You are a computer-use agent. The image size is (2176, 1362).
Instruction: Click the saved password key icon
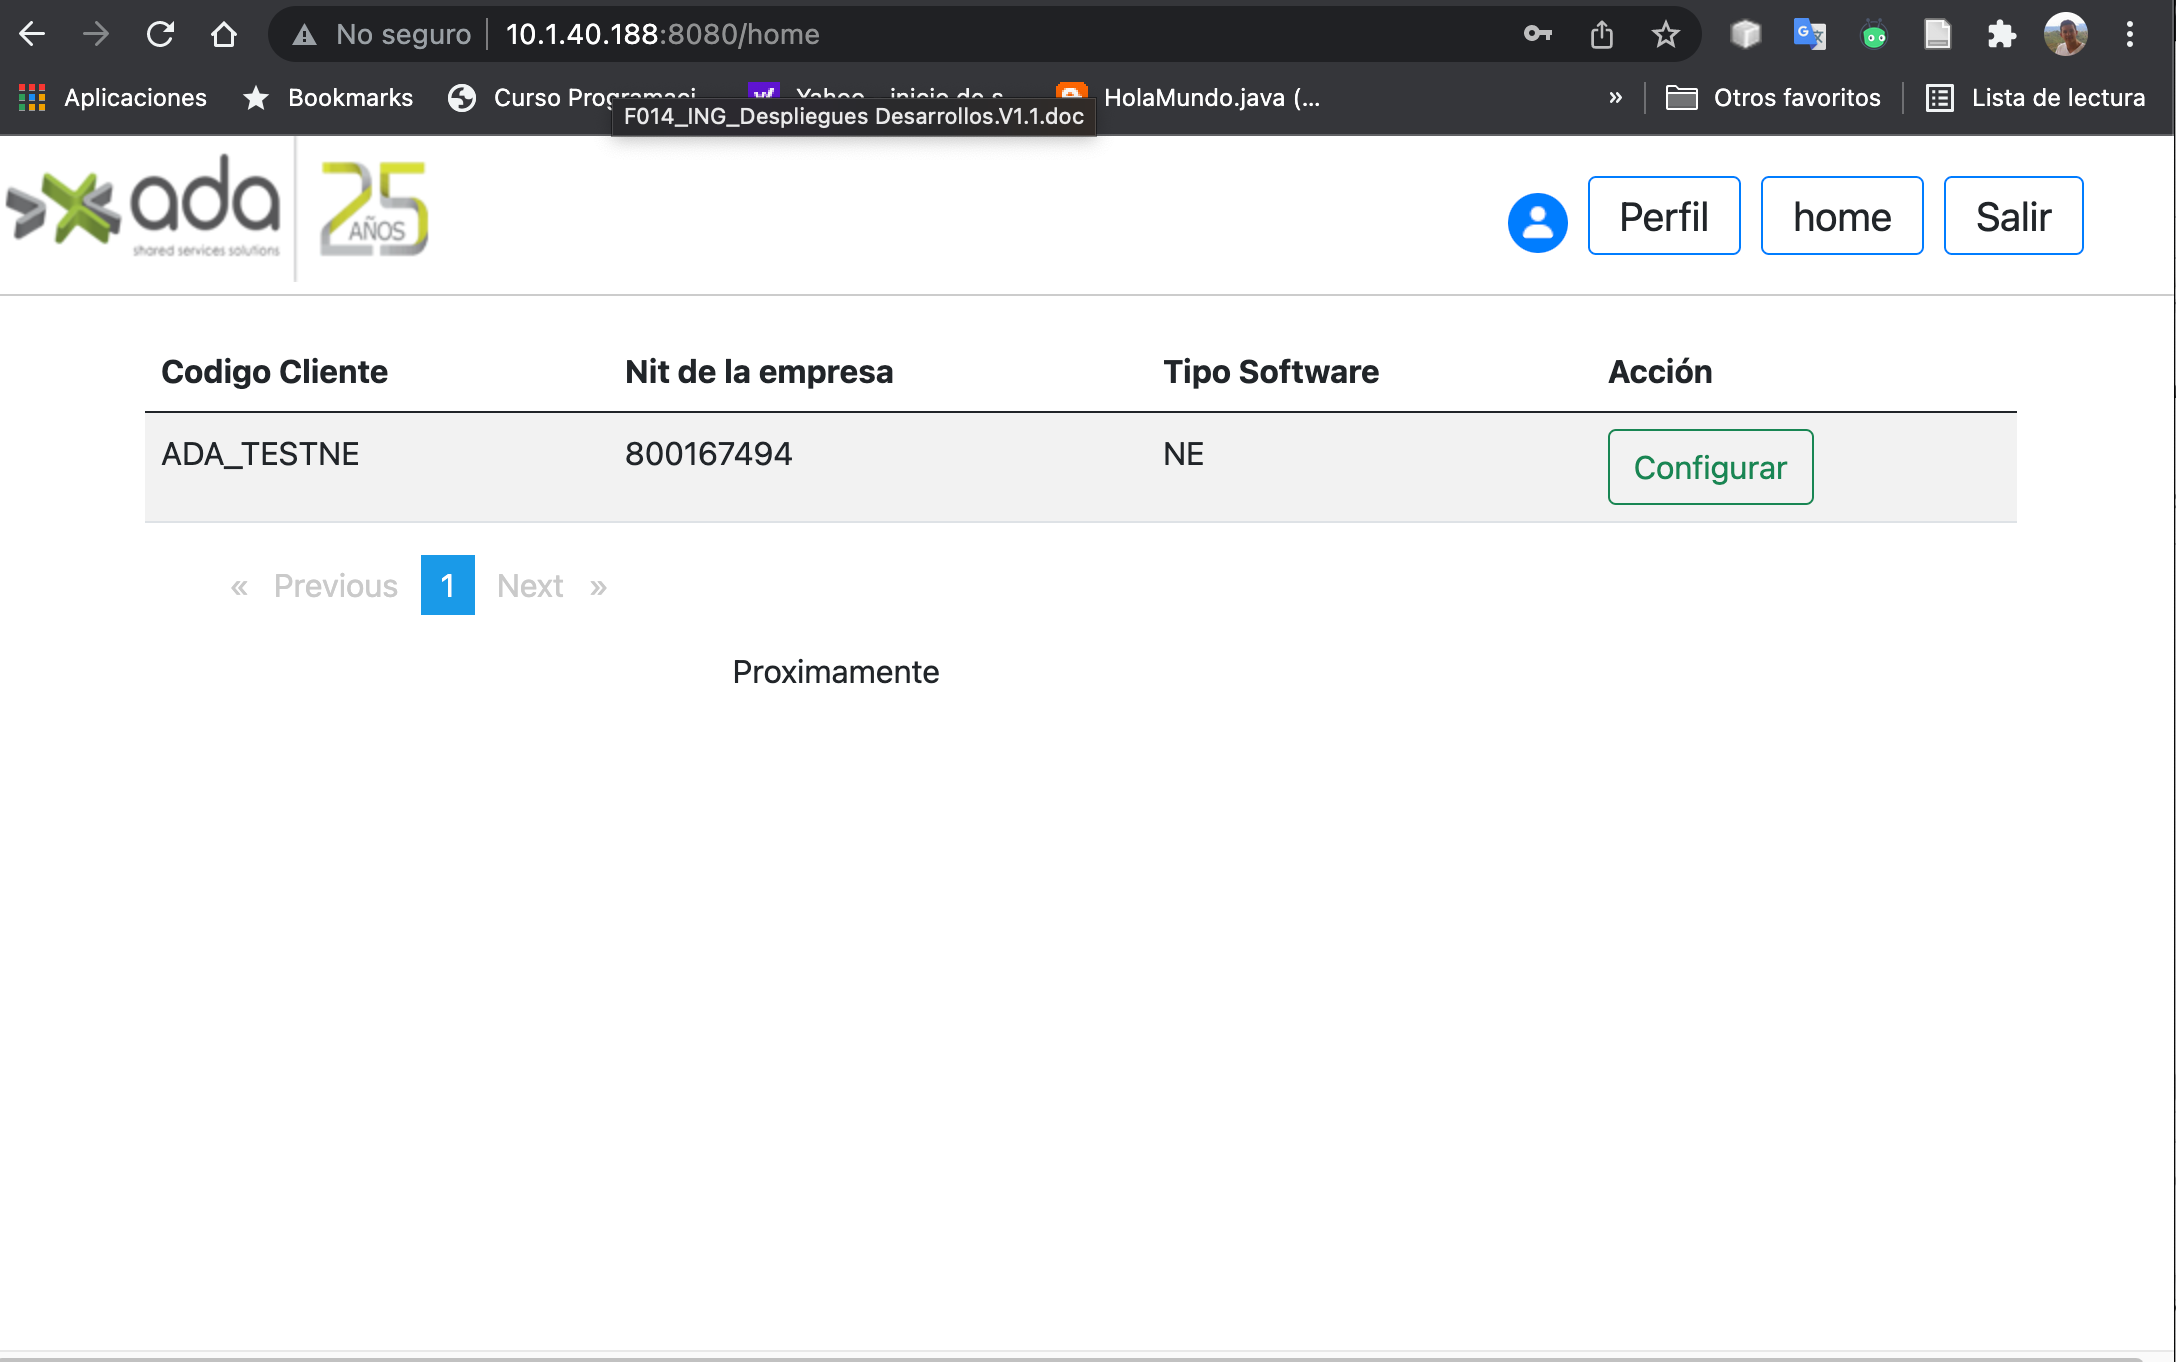click(x=1537, y=34)
